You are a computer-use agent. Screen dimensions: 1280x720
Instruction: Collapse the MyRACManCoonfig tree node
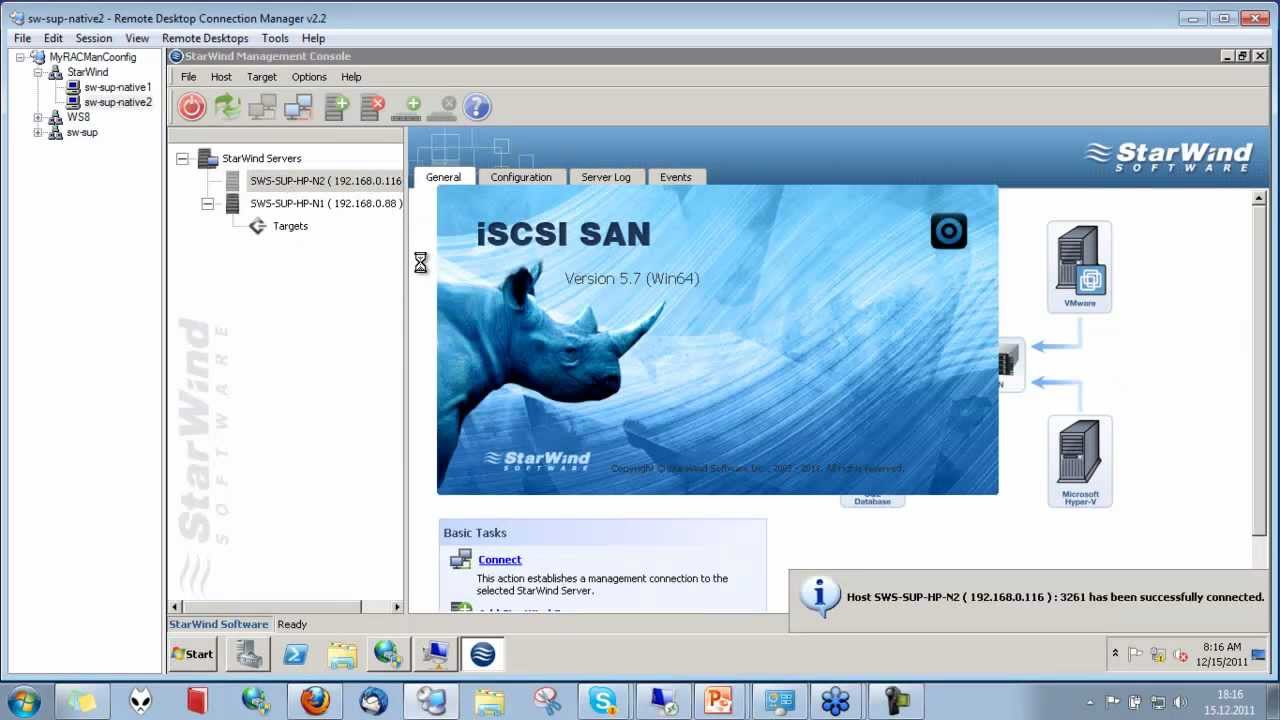[x=20, y=57]
